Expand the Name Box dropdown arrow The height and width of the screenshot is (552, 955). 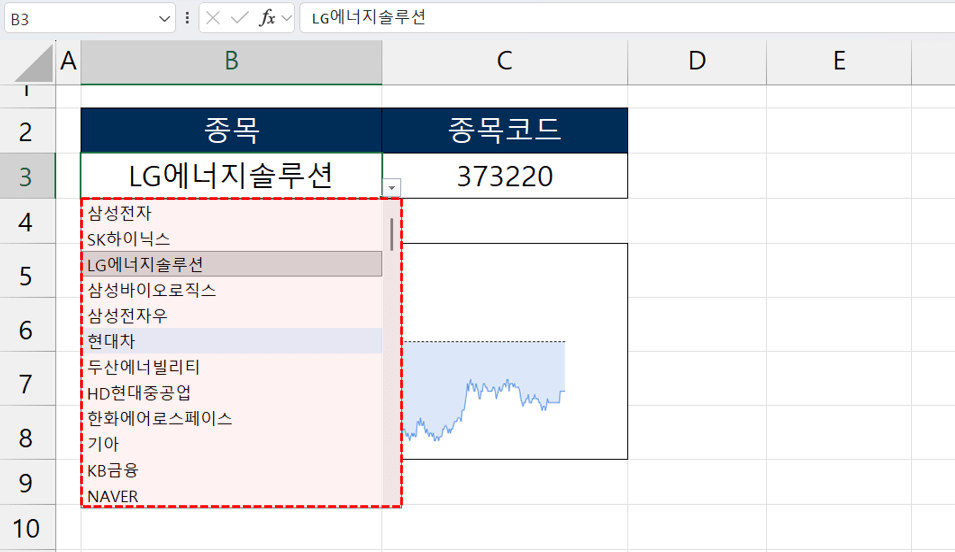pyautogui.click(x=164, y=19)
